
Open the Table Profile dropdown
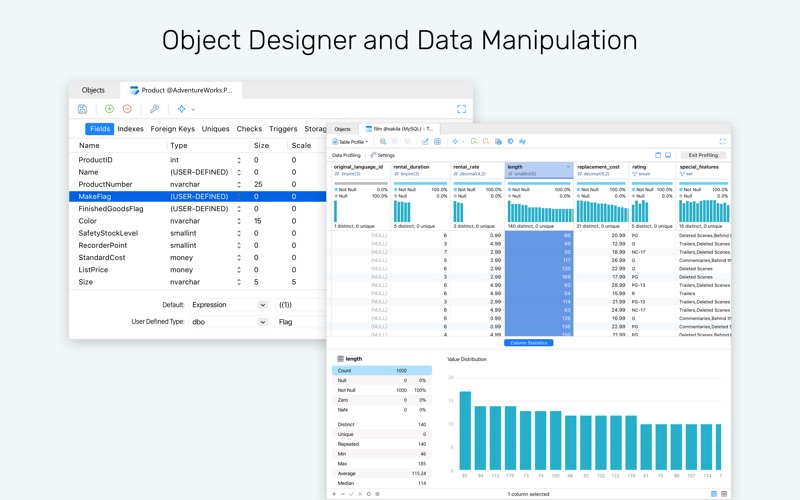350,142
